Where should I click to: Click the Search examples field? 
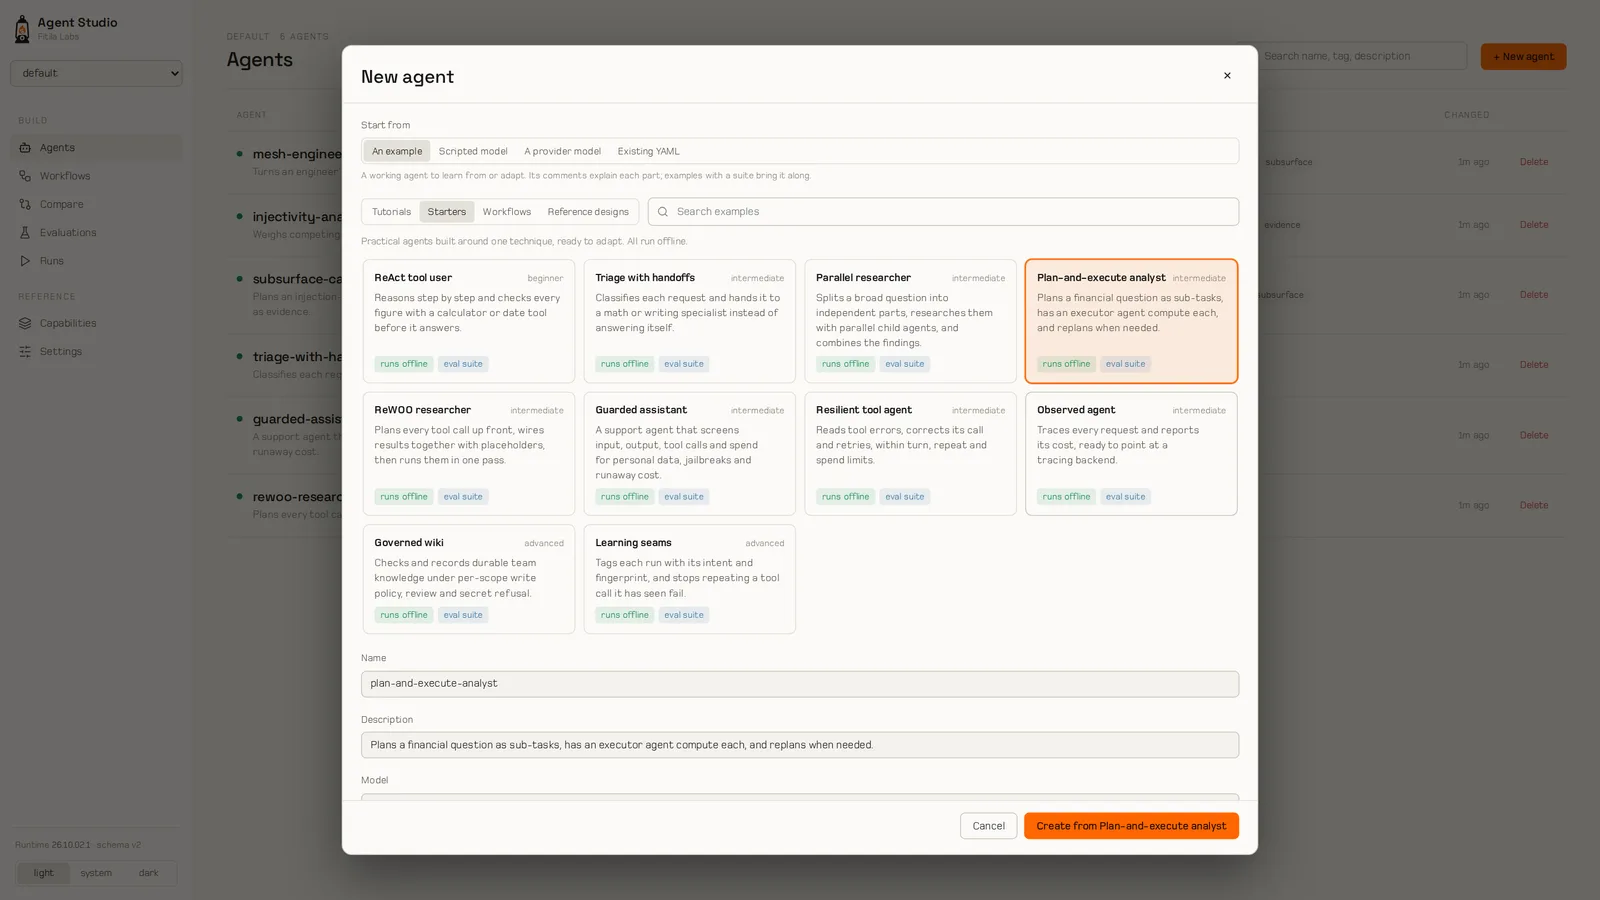pyautogui.click(x=943, y=212)
